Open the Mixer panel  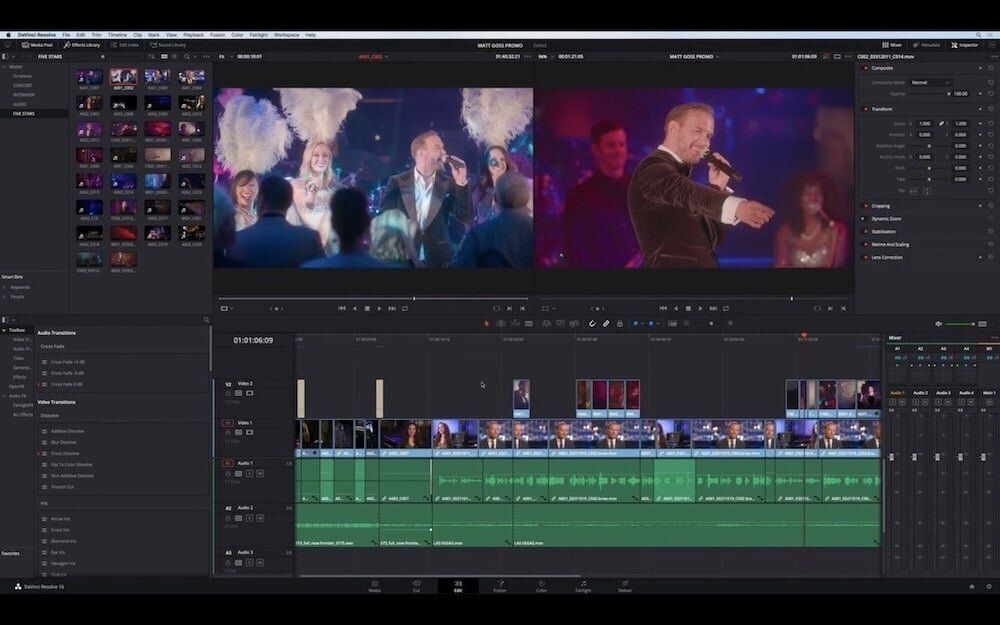coord(892,45)
